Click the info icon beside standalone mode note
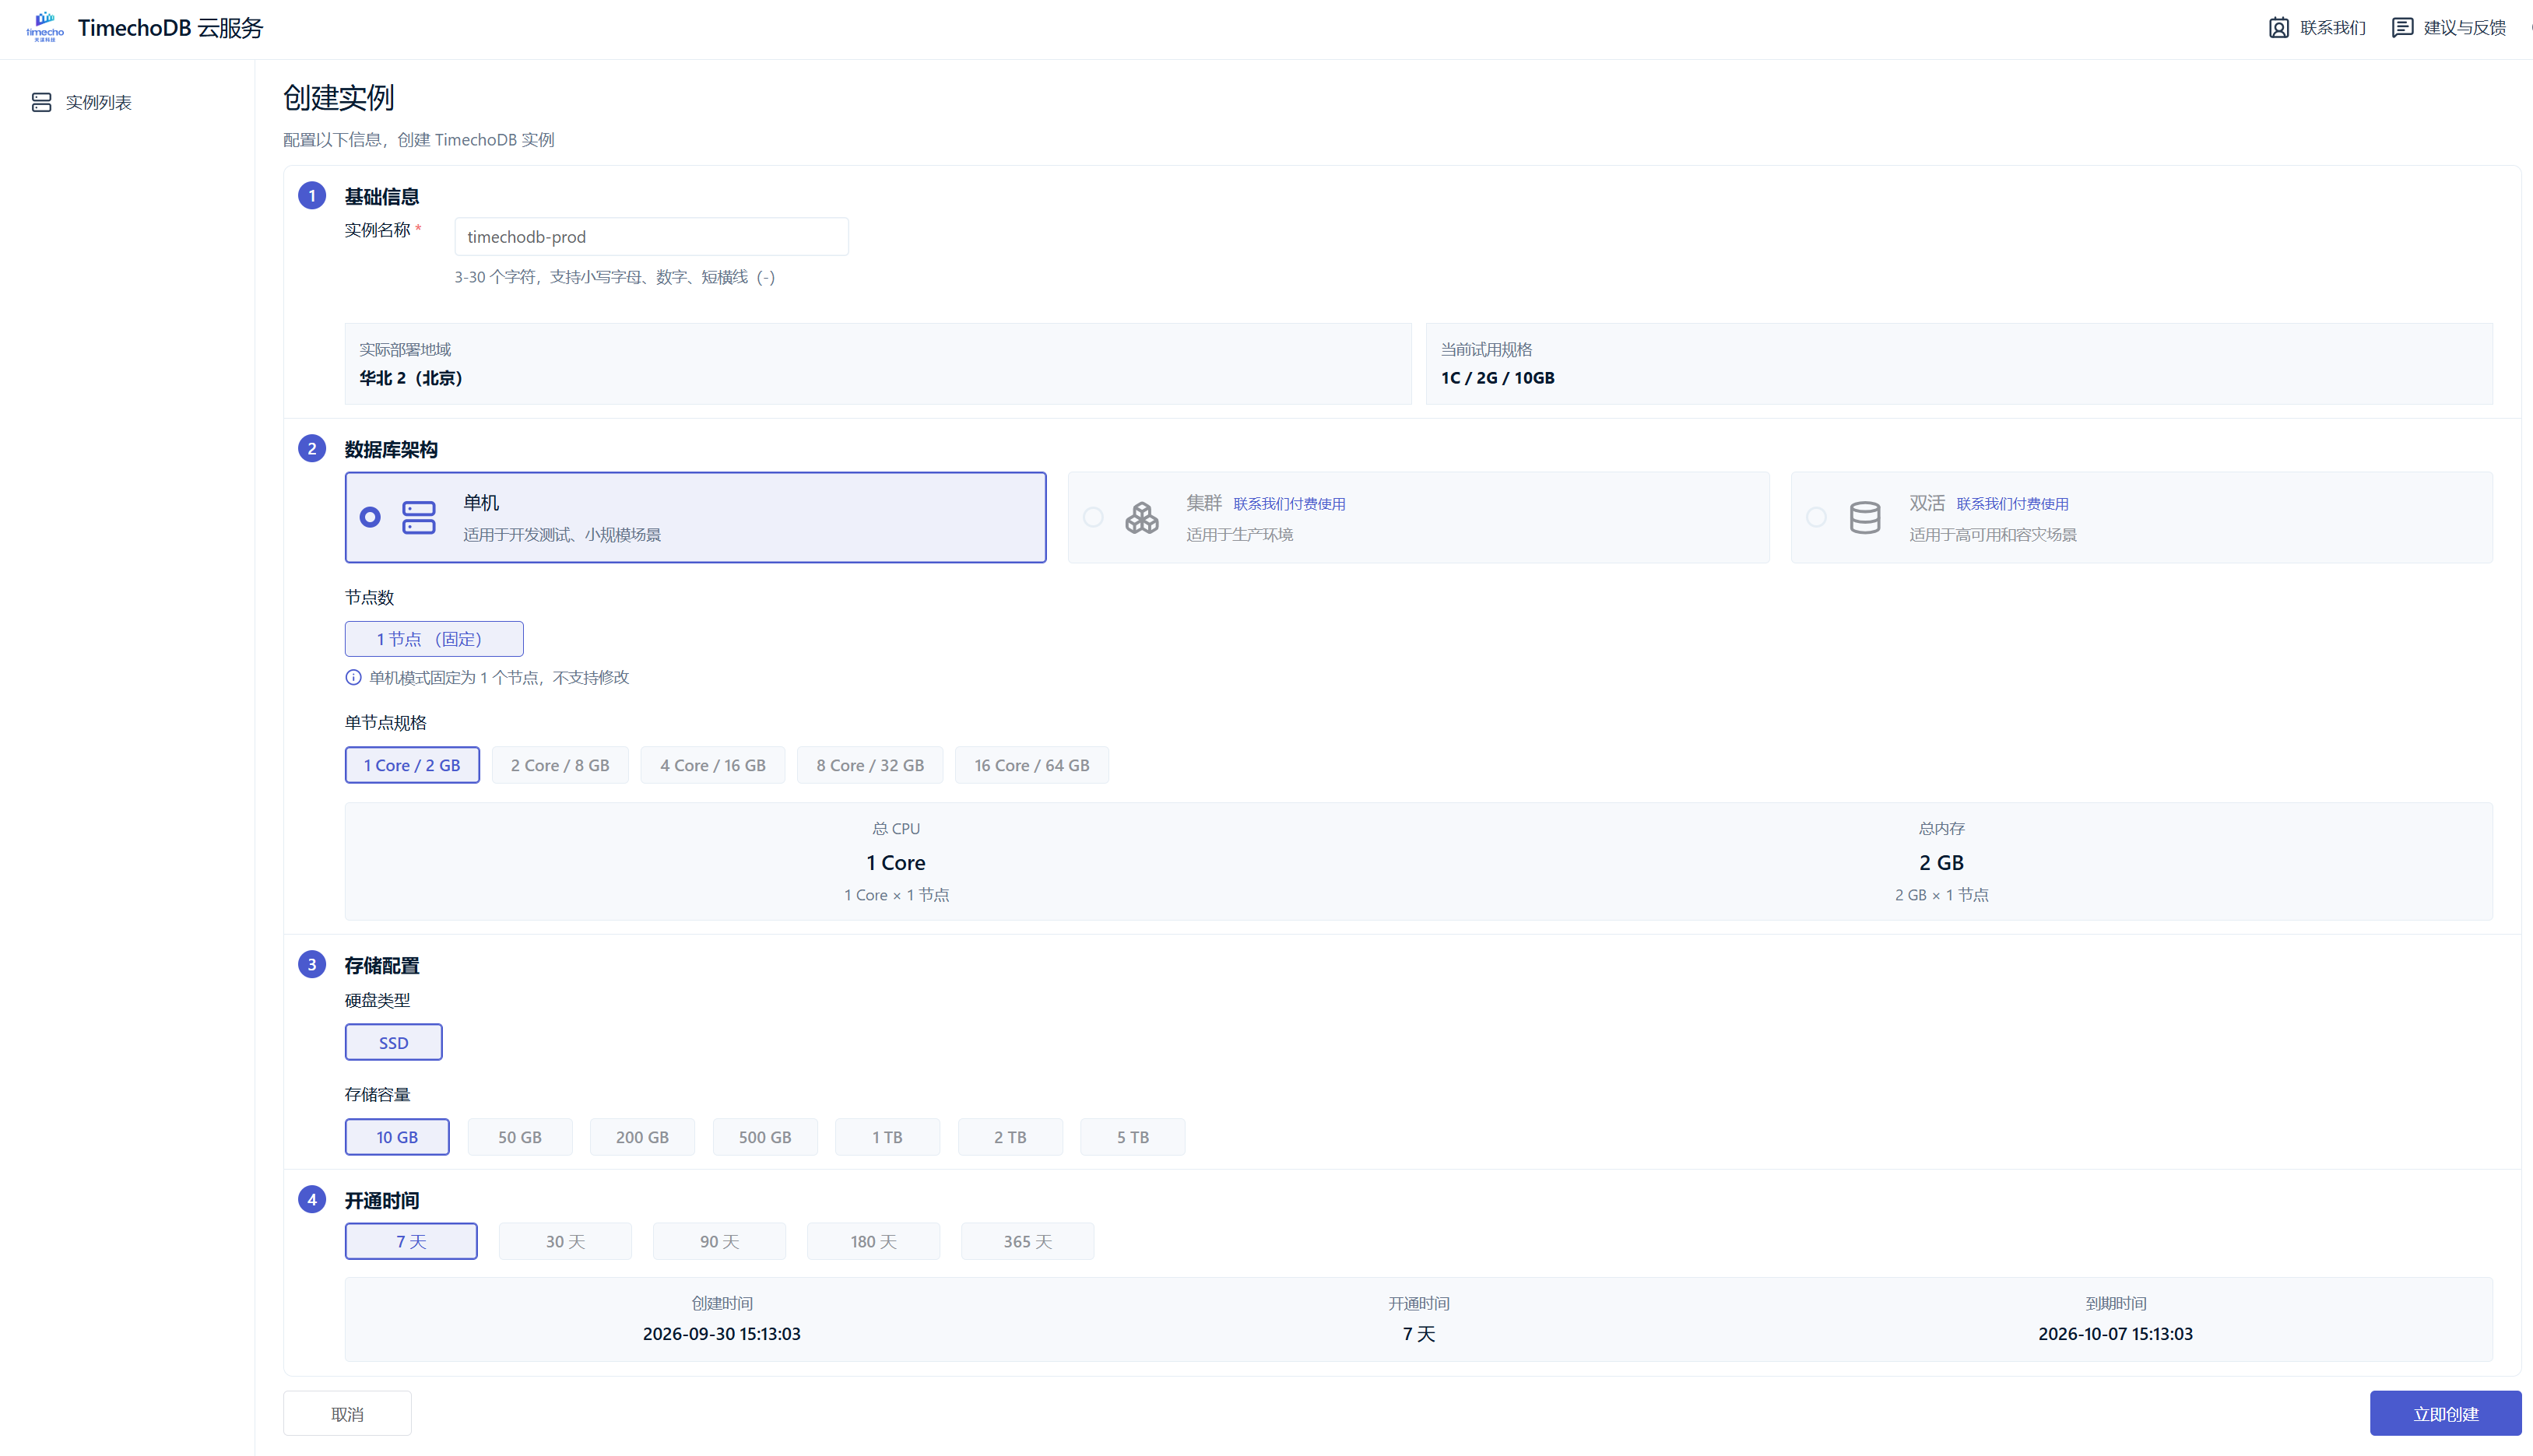 coord(353,677)
